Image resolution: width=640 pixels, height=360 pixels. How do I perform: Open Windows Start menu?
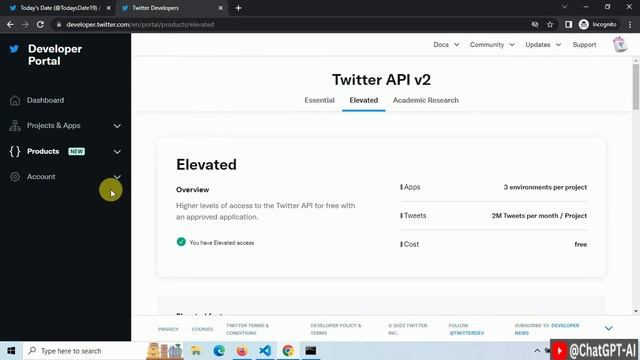[11, 351]
